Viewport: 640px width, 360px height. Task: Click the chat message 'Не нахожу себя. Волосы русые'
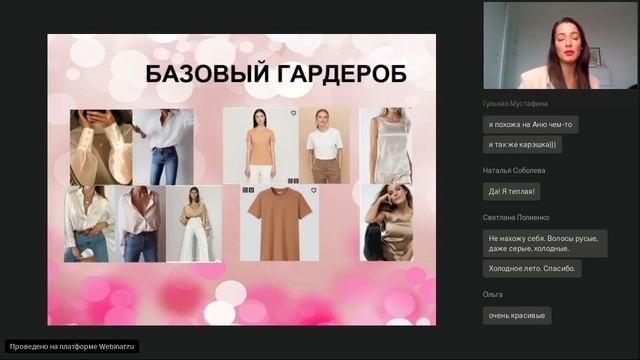pos(545,243)
